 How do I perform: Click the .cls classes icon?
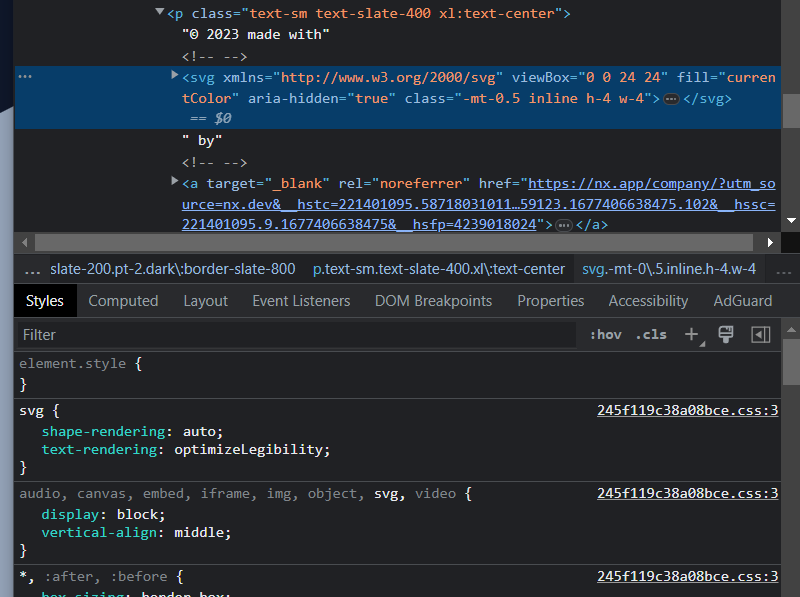click(650, 334)
